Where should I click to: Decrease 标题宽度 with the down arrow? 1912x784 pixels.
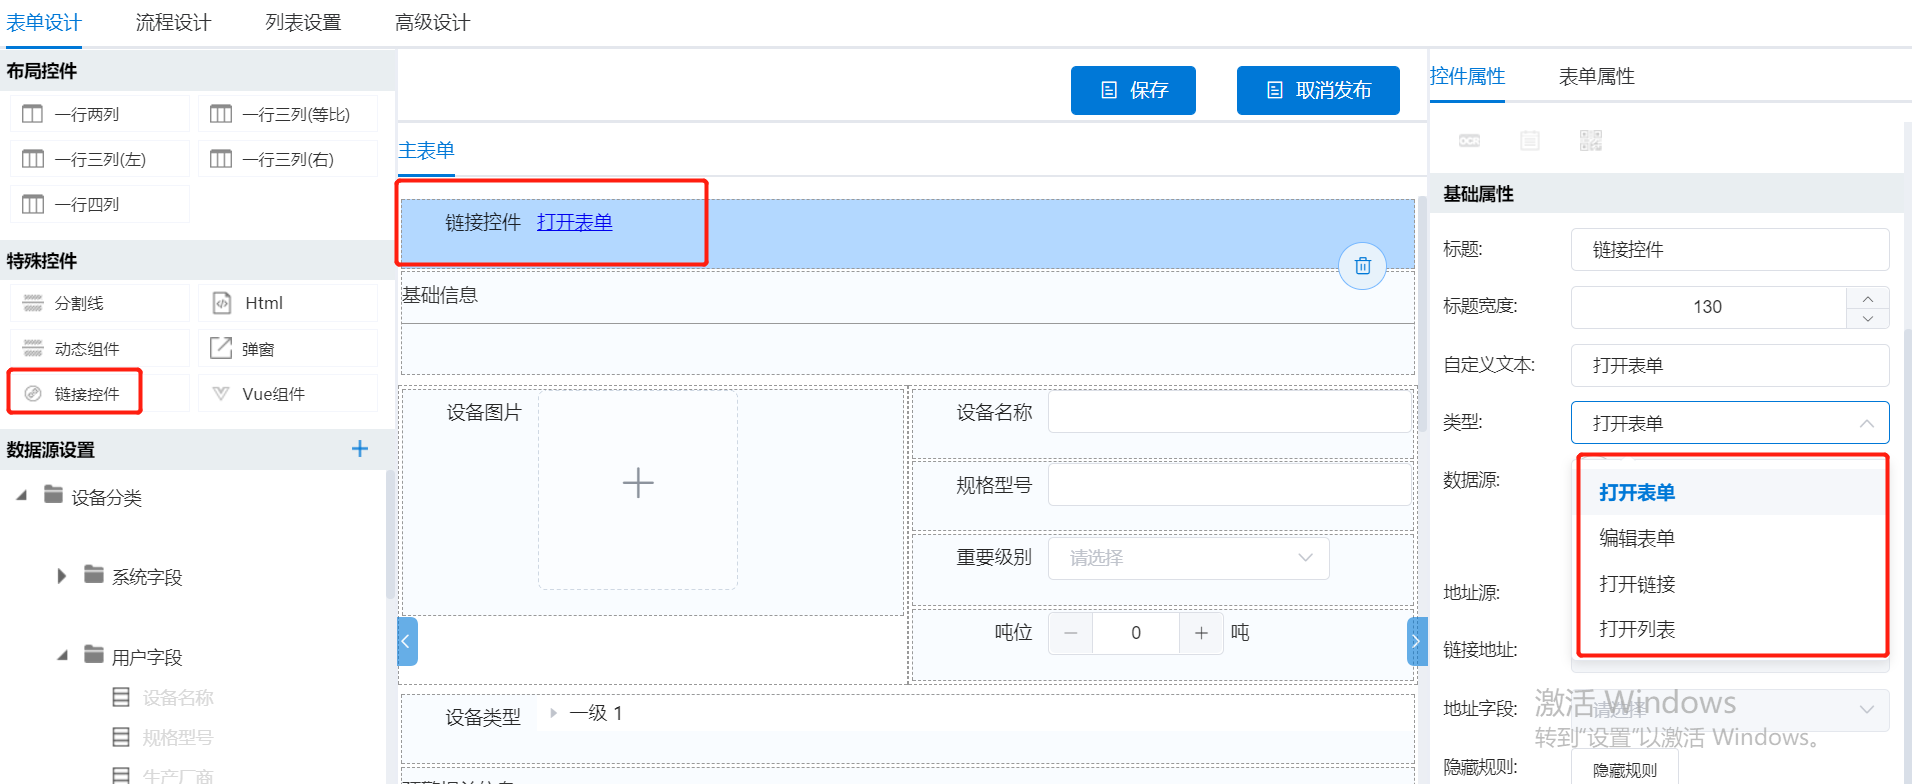(1868, 318)
